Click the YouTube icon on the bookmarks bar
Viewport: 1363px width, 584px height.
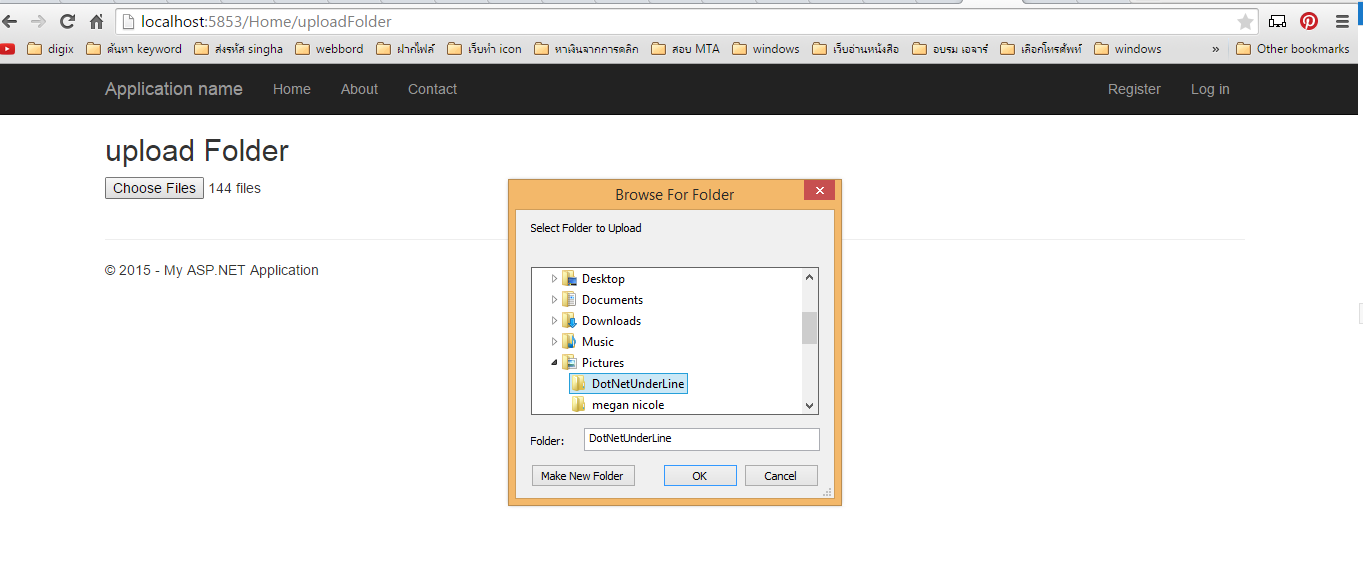(8, 48)
